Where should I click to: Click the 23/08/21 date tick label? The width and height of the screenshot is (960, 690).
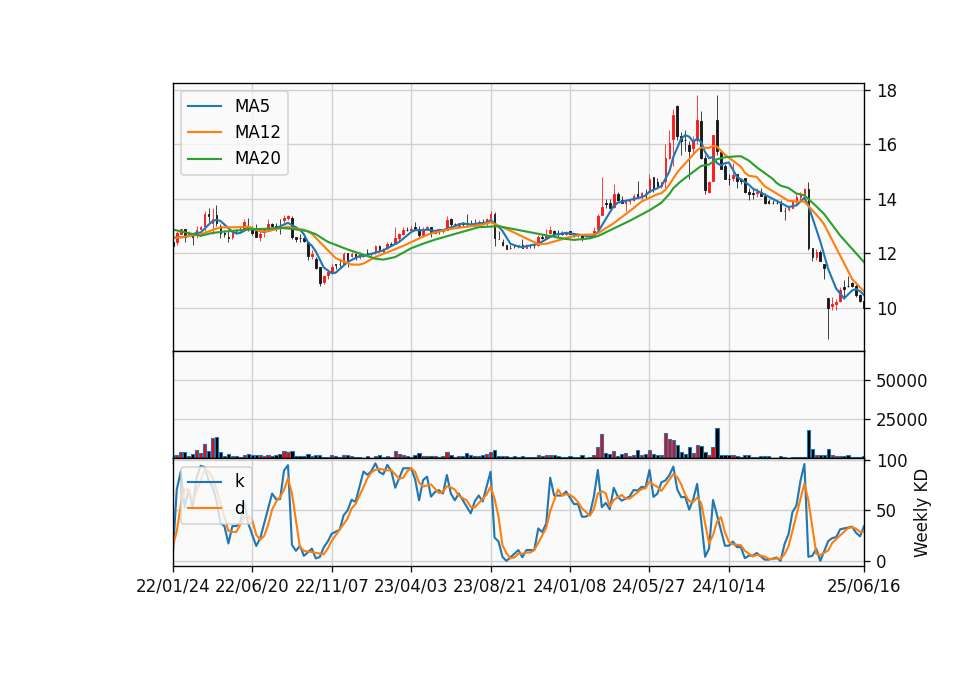[490, 586]
